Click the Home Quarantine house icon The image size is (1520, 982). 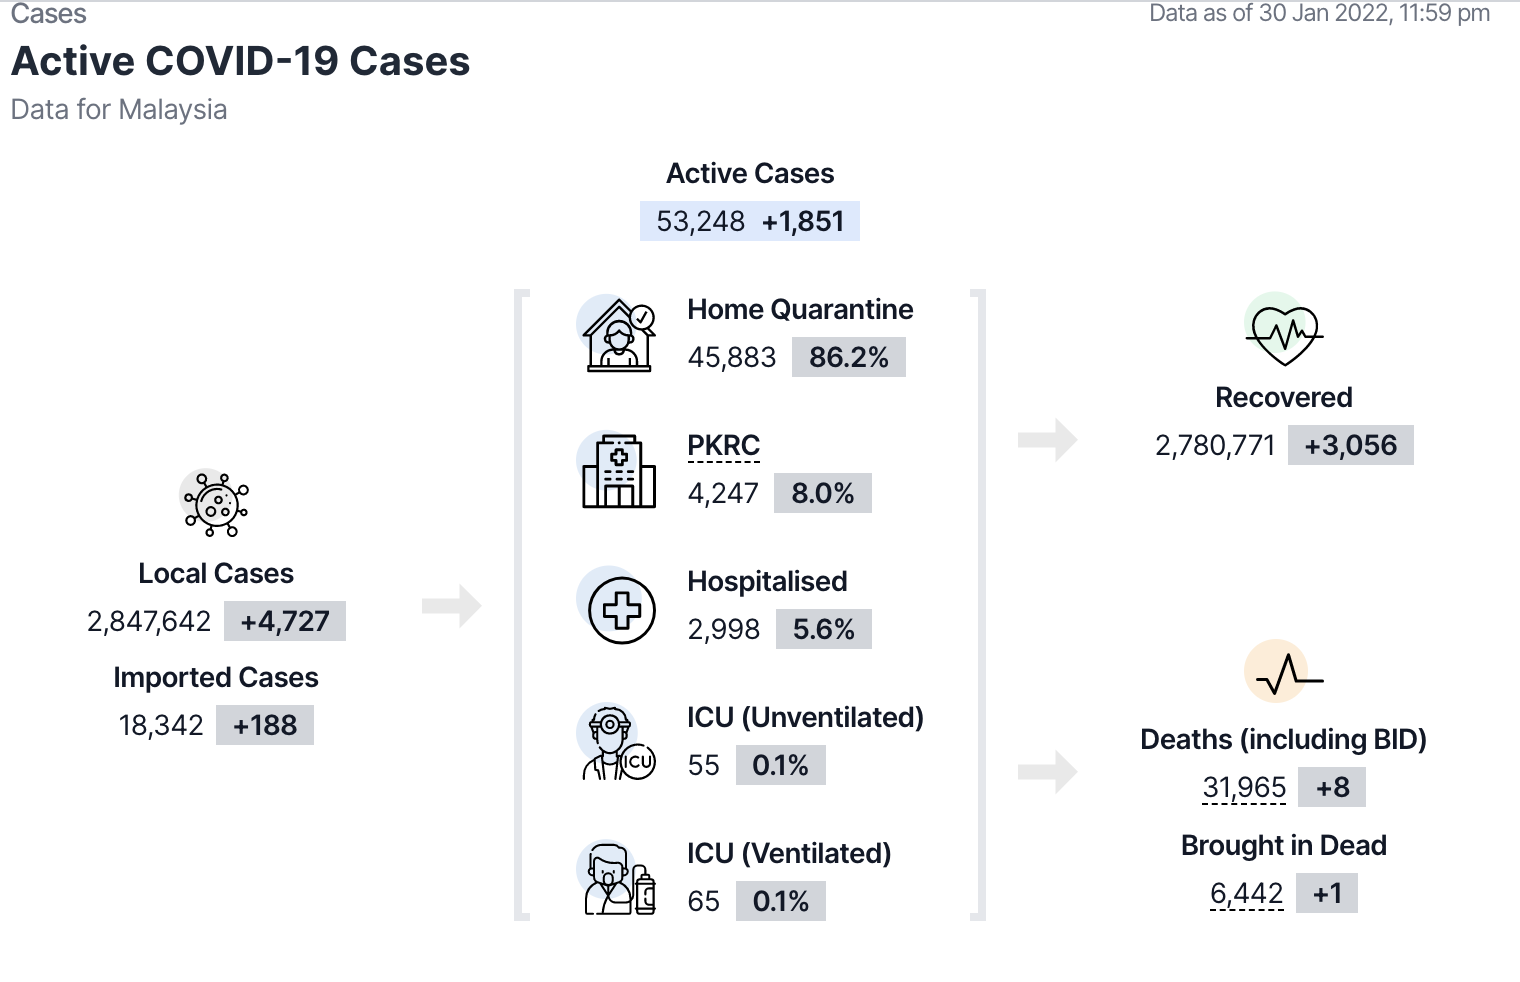(619, 335)
